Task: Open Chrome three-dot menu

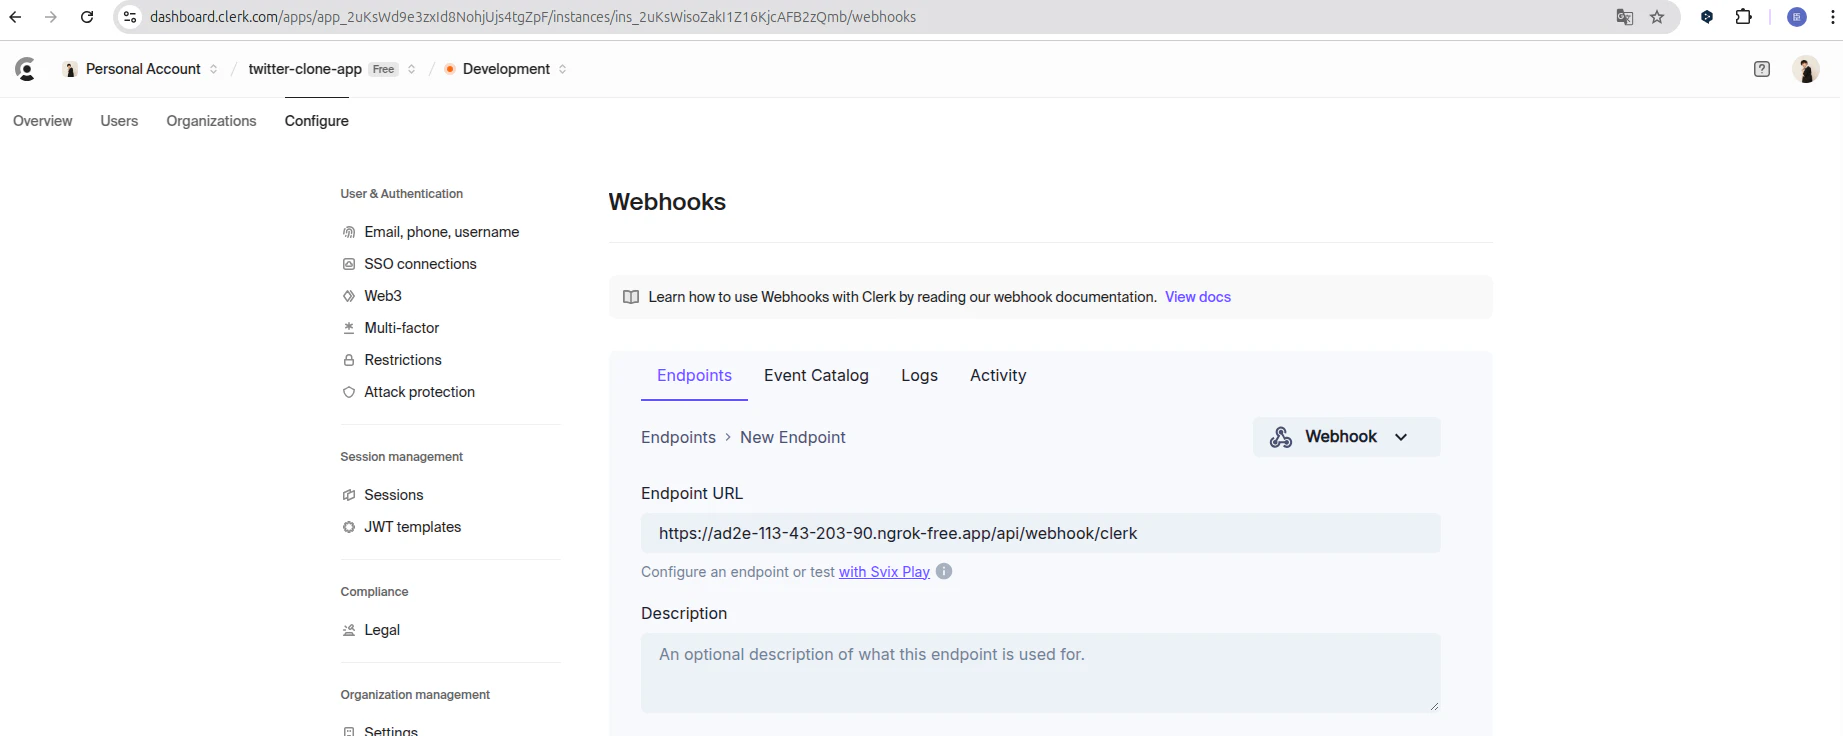Action: (1832, 17)
